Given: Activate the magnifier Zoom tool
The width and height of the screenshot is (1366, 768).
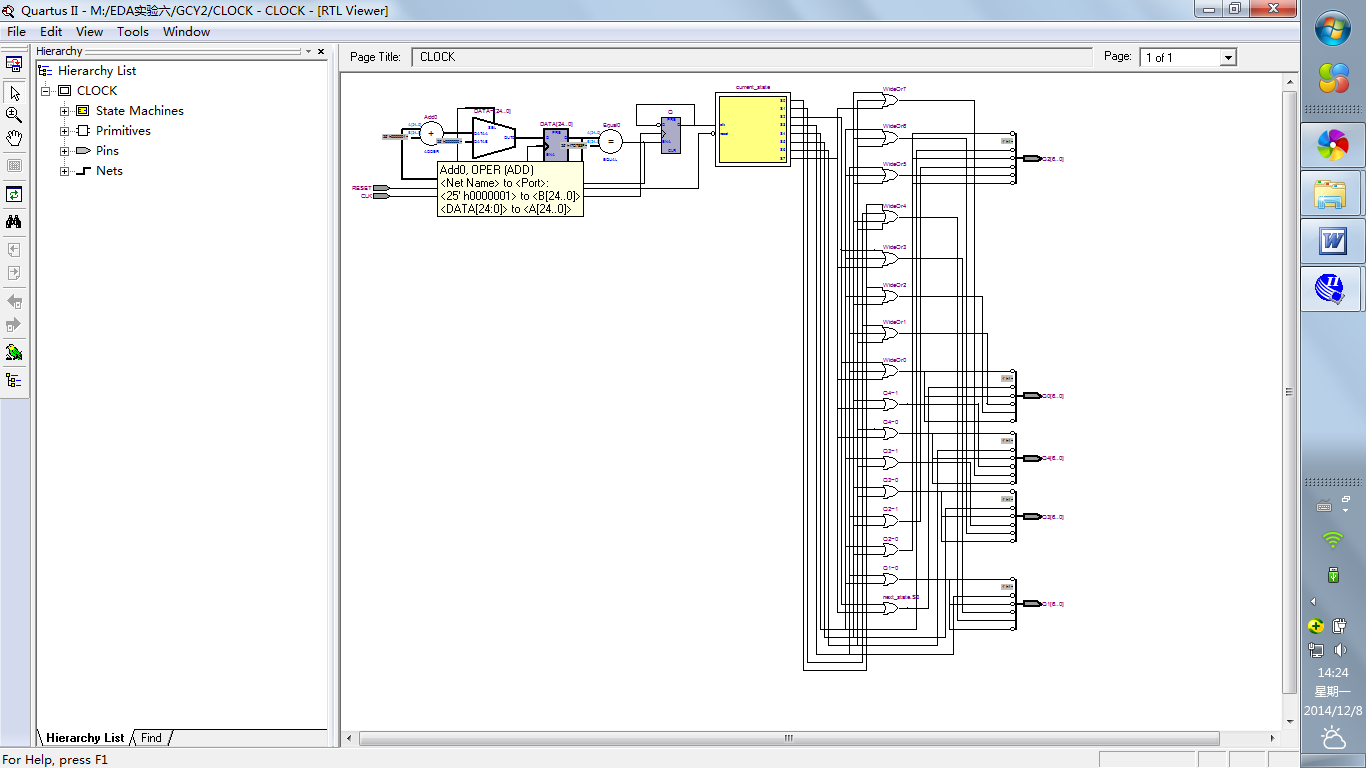Looking at the screenshot, I should coord(14,115).
